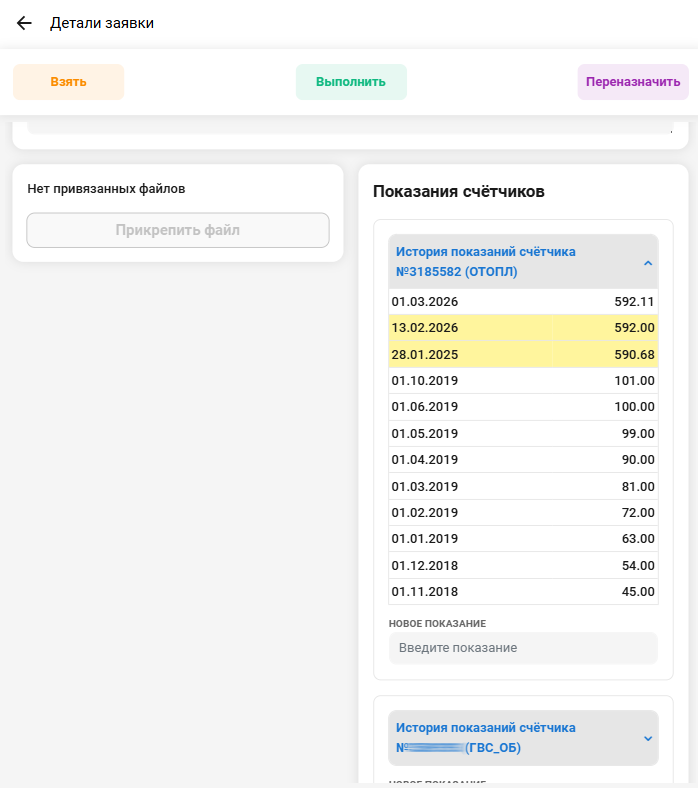This screenshot has height=788, width=698.
Task: Click the Прикрепить файл button
Action: point(178,230)
